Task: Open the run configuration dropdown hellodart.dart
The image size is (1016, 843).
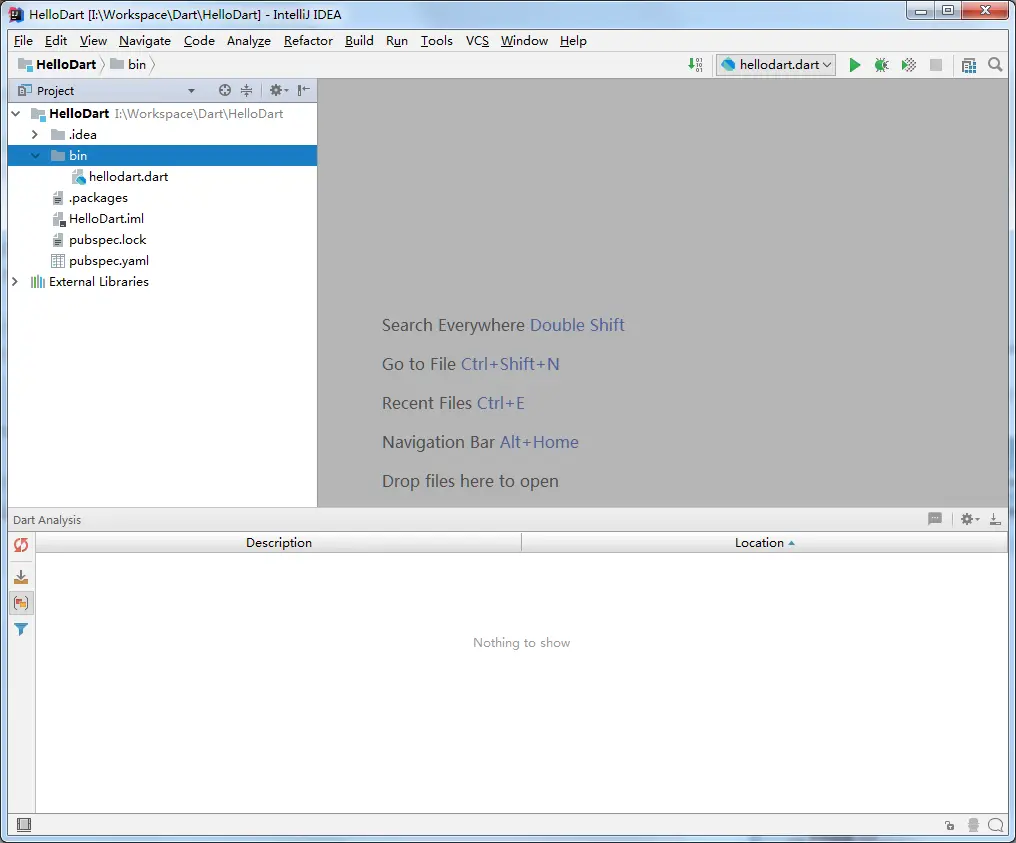Action: (x=776, y=65)
